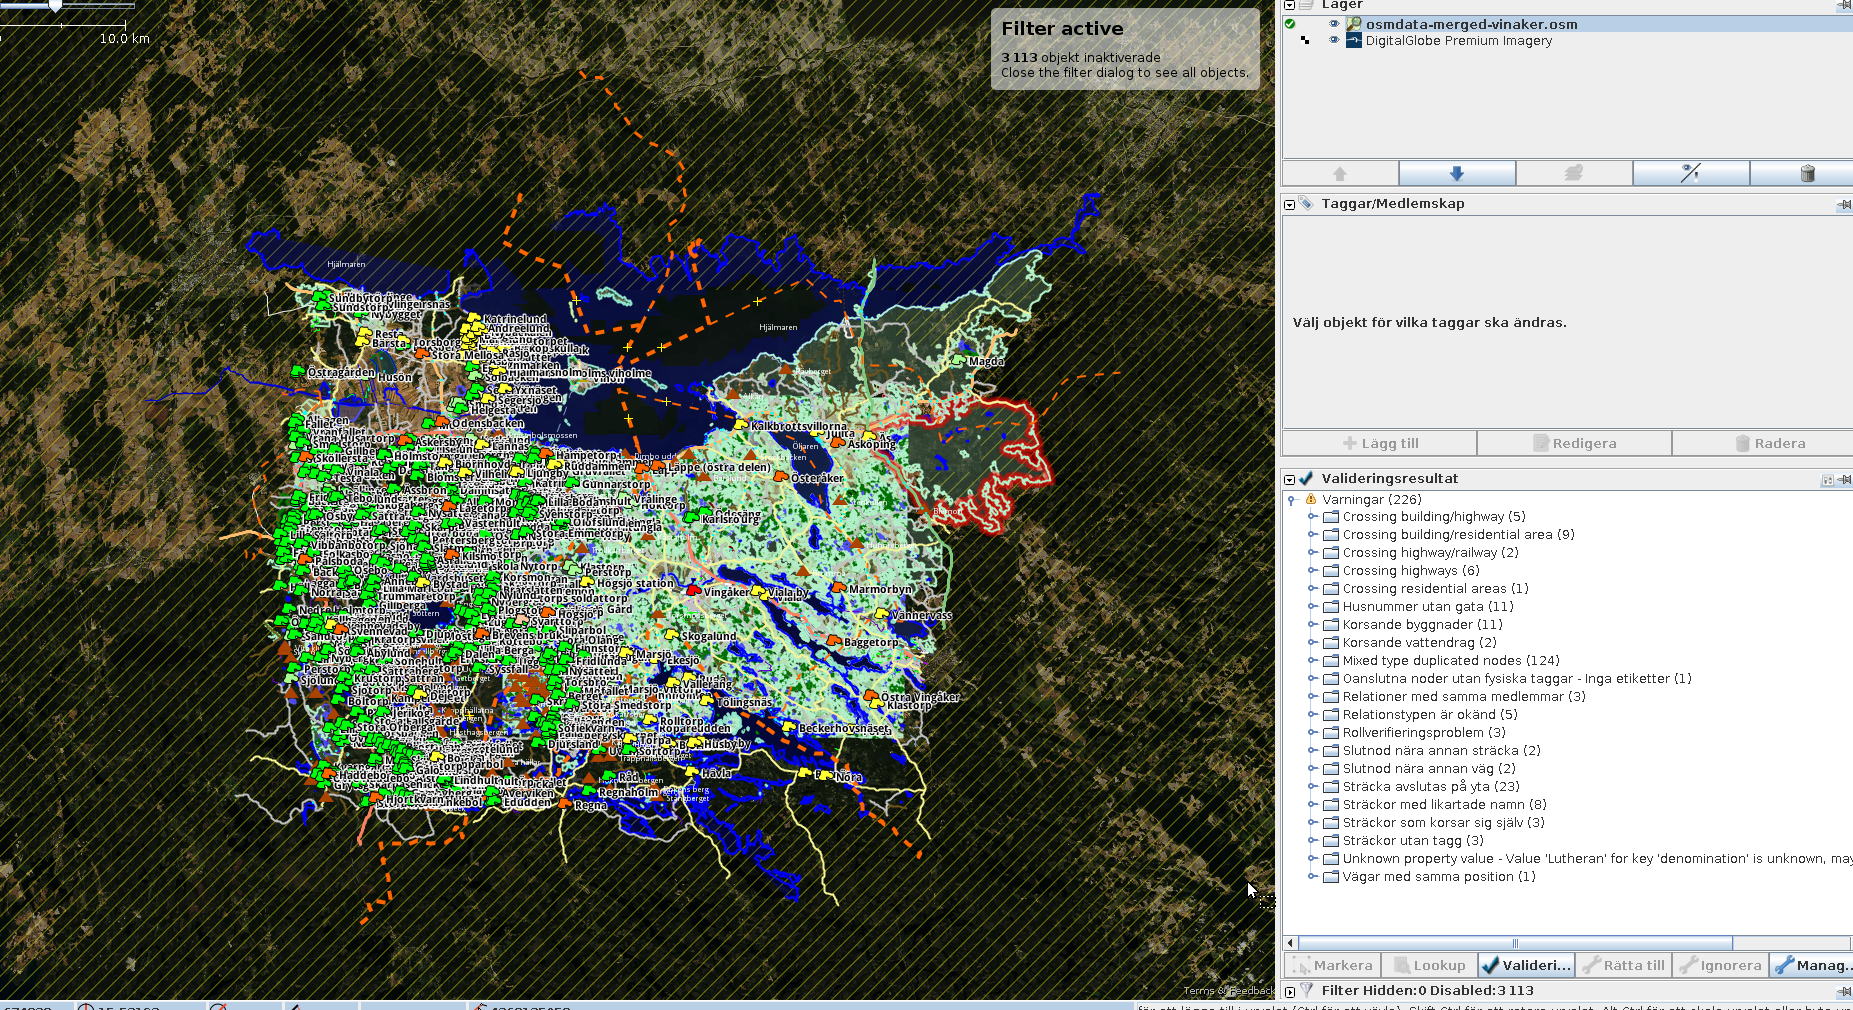Move selected layer down with blue arrow

[1456, 173]
